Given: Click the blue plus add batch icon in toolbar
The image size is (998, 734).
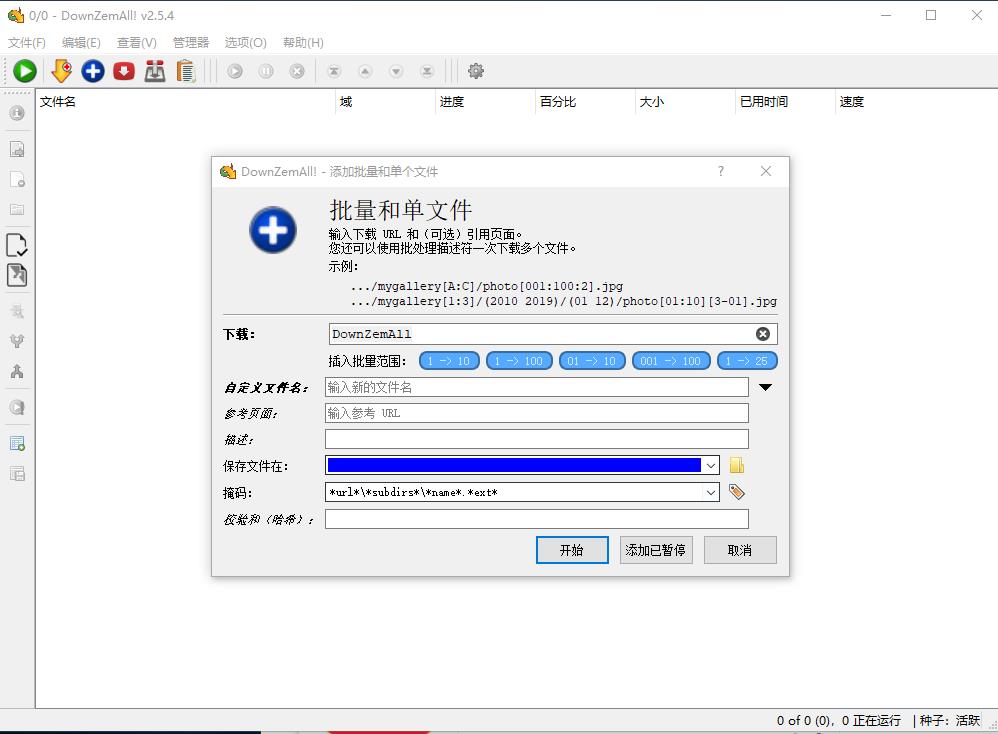Looking at the screenshot, I should pos(93,71).
